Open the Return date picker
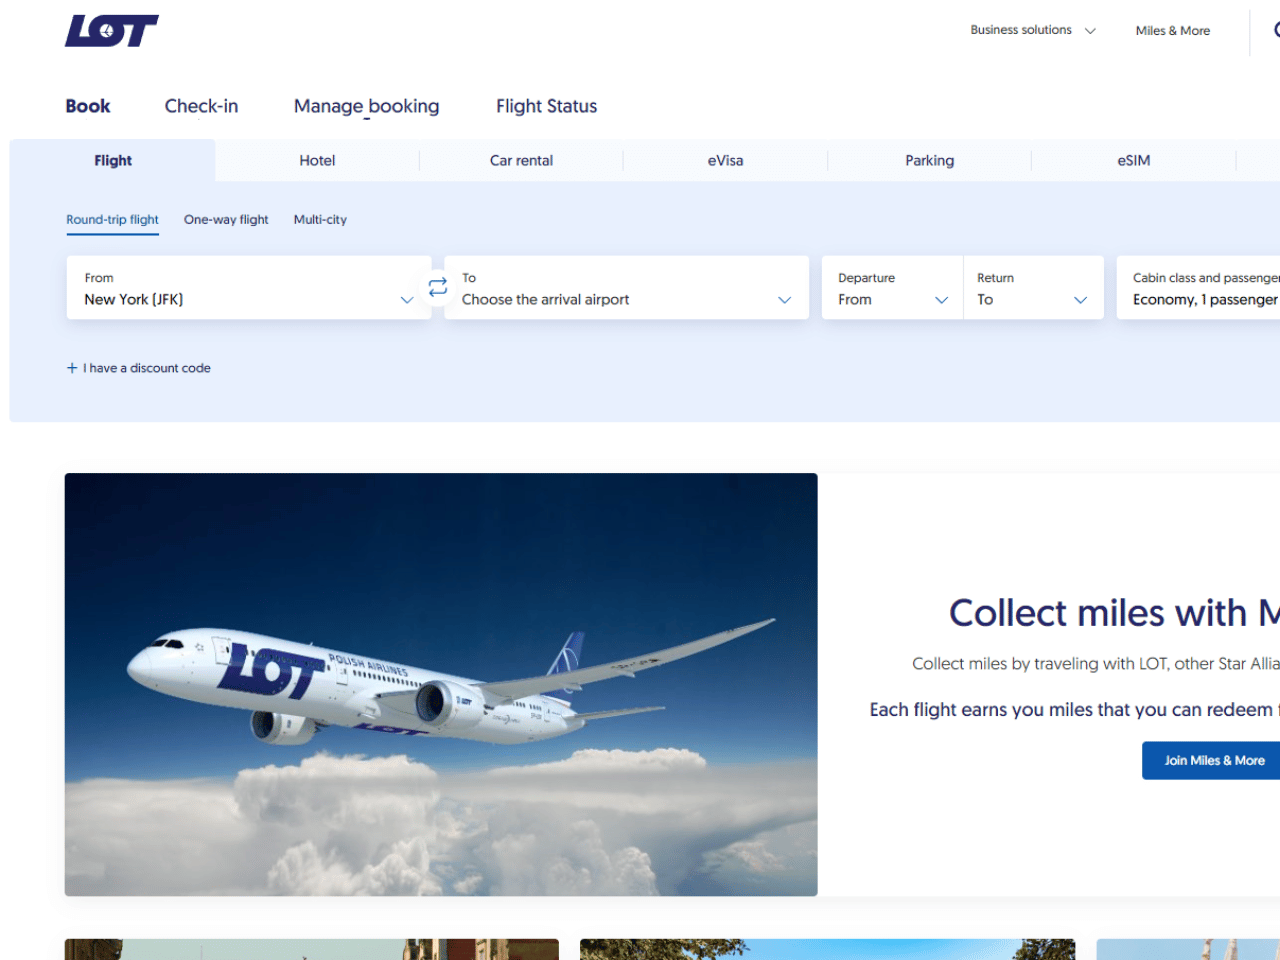Viewport: 1280px width, 960px height. (x=1033, y=288)
